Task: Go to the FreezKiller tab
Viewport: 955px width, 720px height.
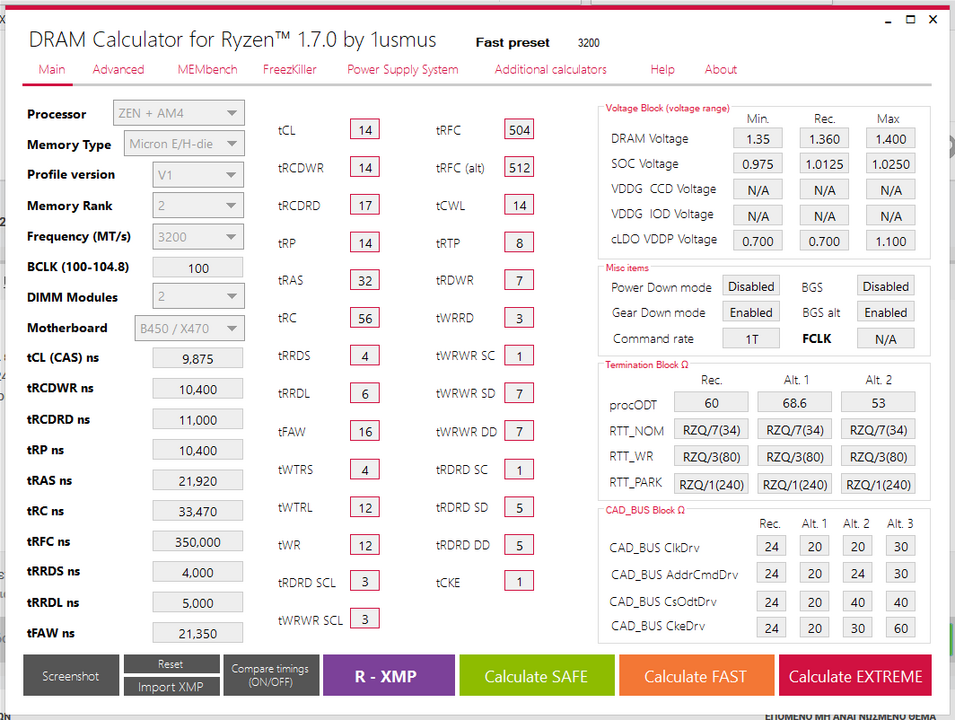Action: coord(292,70)
